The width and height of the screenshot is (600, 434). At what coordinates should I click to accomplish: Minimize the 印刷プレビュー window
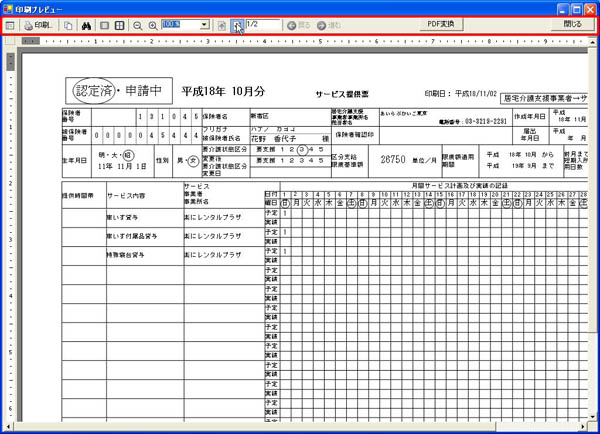(x=563, y=8)
